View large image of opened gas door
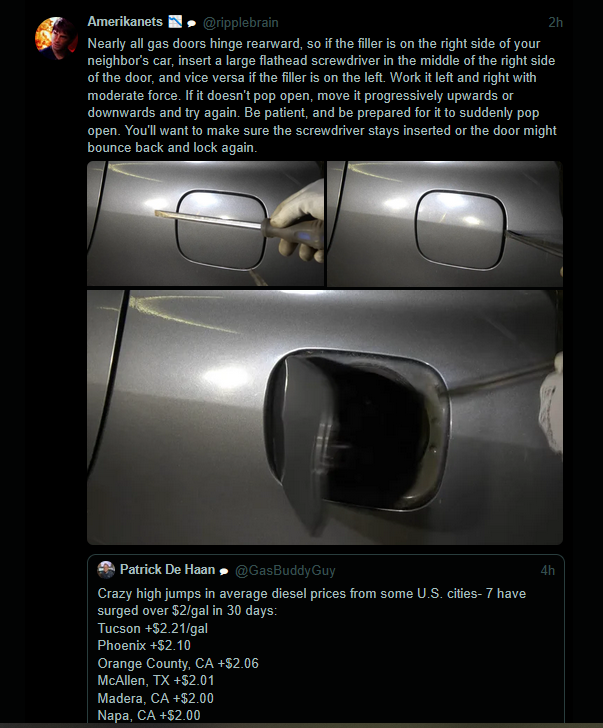Viewport: 603px width, 728px height. pos(325,417)
